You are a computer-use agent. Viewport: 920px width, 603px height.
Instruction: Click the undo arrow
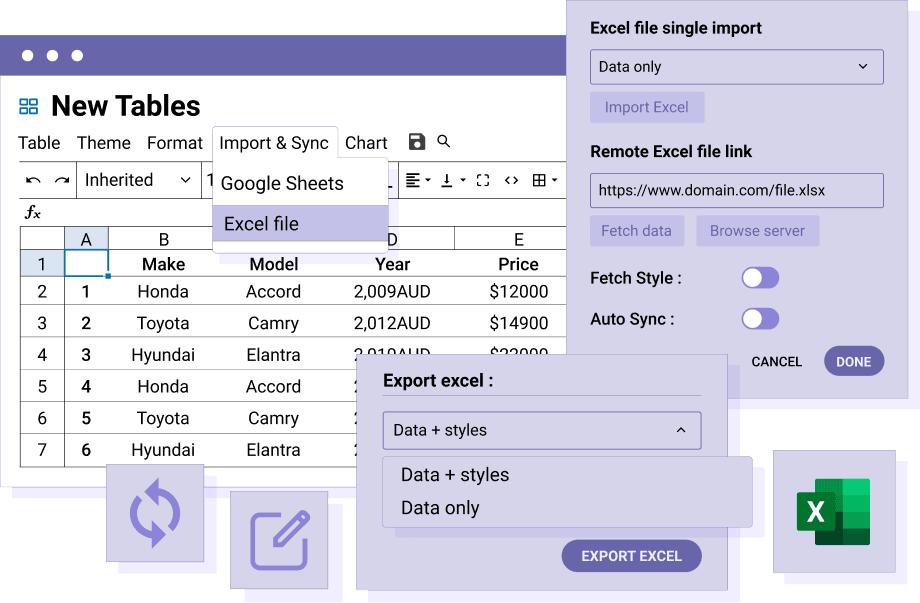pos(33,181)
